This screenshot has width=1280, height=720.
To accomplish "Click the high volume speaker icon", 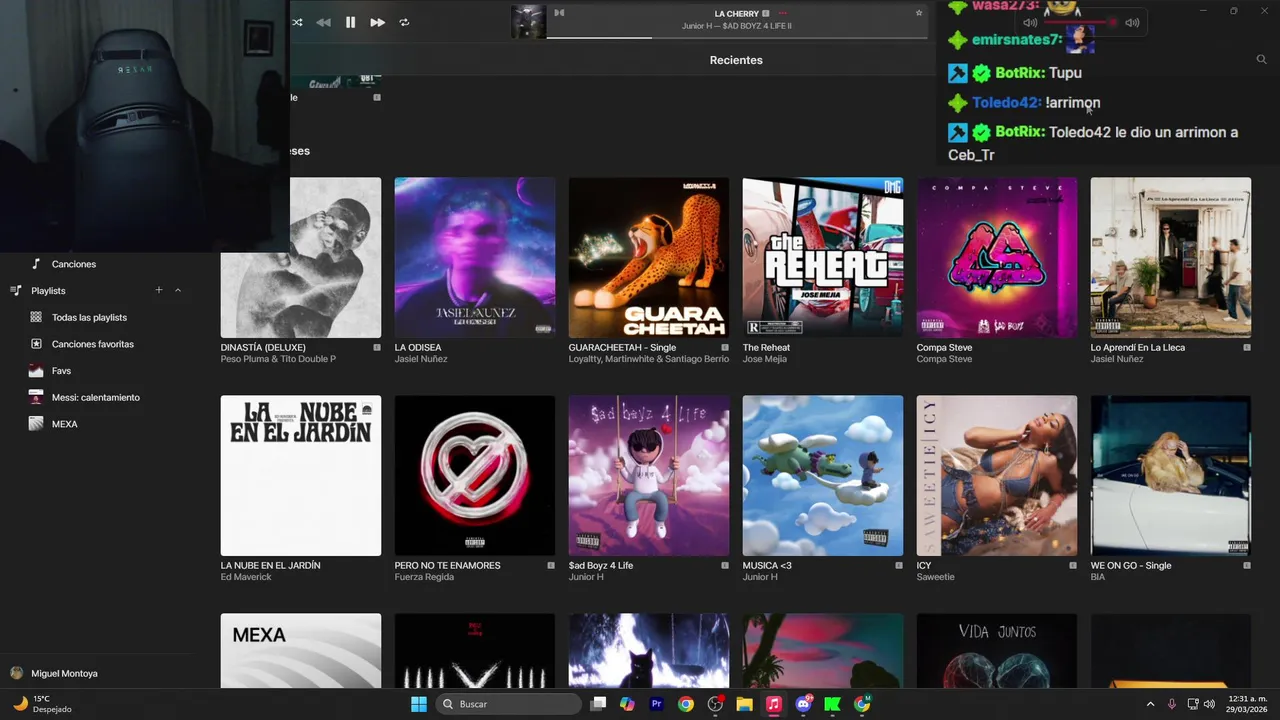I will click(1132, 22).
